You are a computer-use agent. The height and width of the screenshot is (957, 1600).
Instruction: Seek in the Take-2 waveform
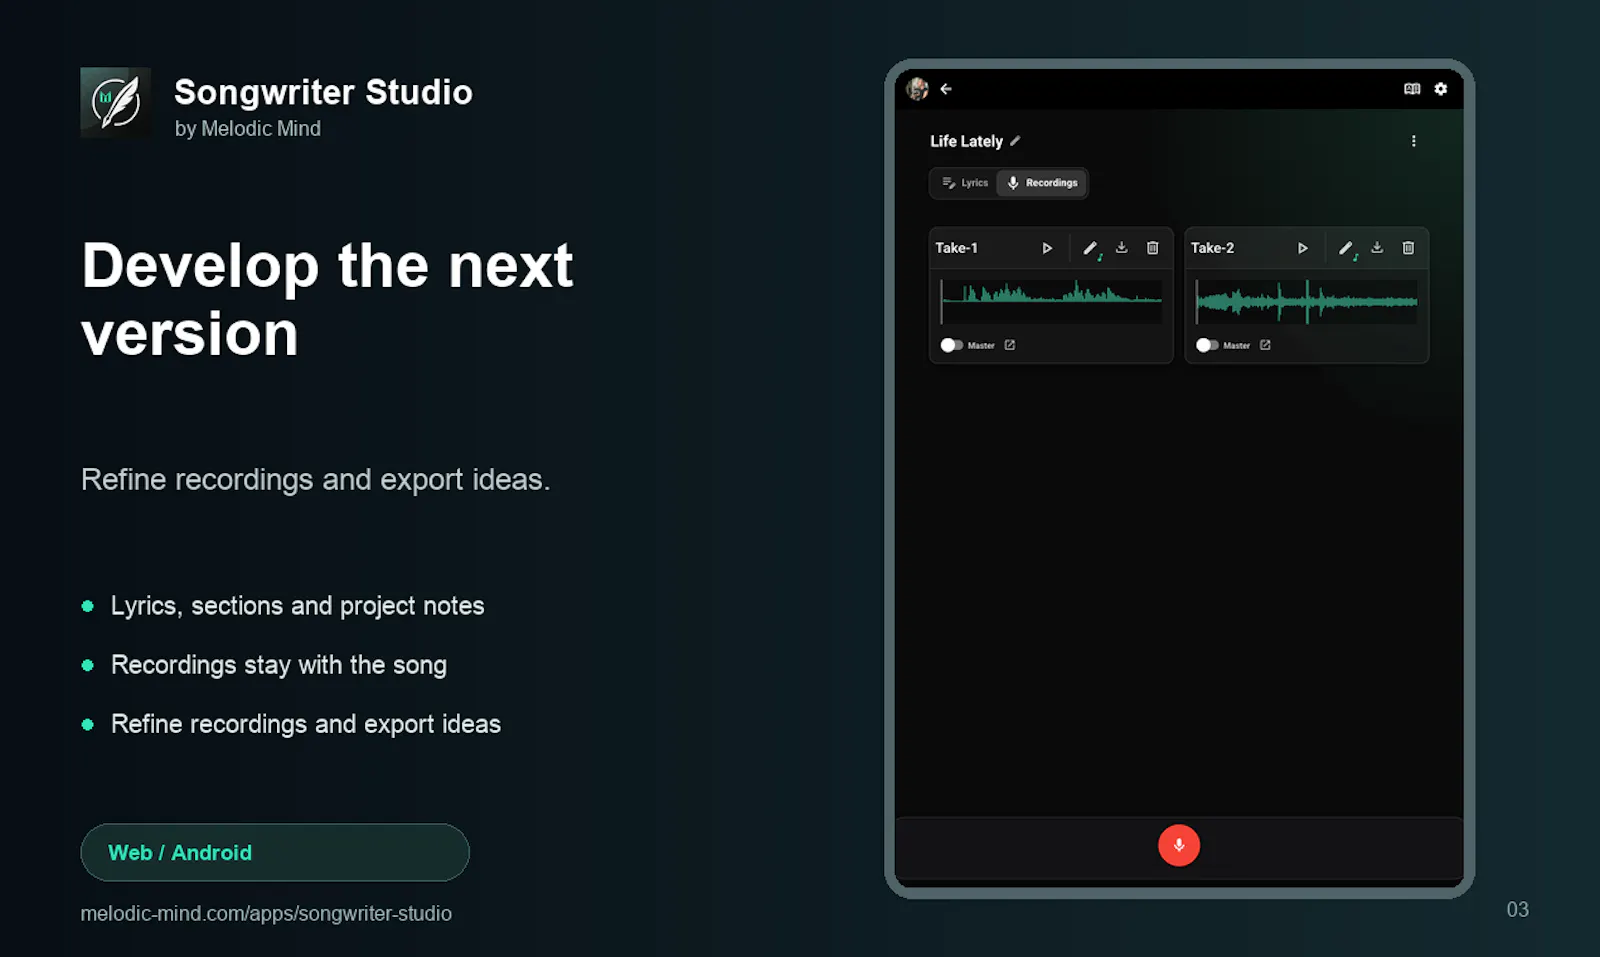tap(1307, 301)
